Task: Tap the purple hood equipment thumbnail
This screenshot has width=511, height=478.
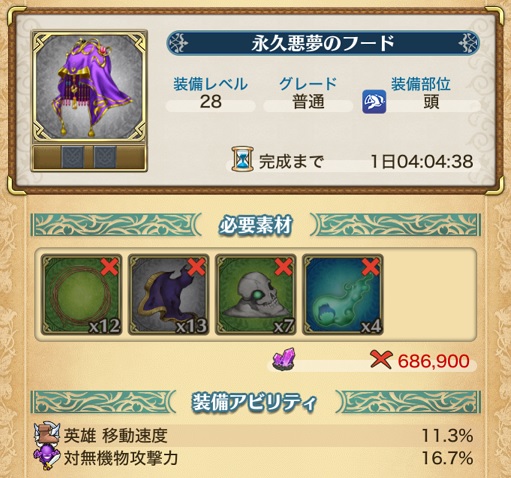Action: click(89, 87)
